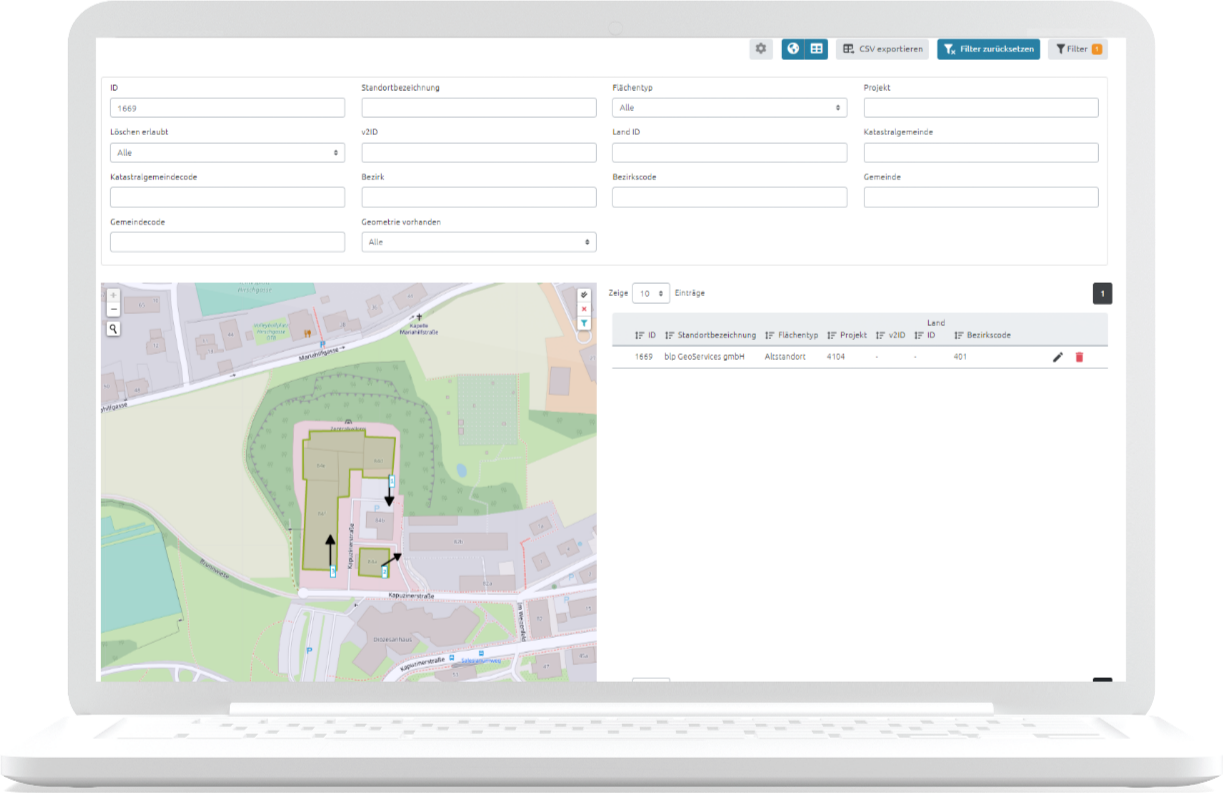This screenshot has height=793, width=1223.
Task: Open the settings gear menu
Action: (761, 49)
